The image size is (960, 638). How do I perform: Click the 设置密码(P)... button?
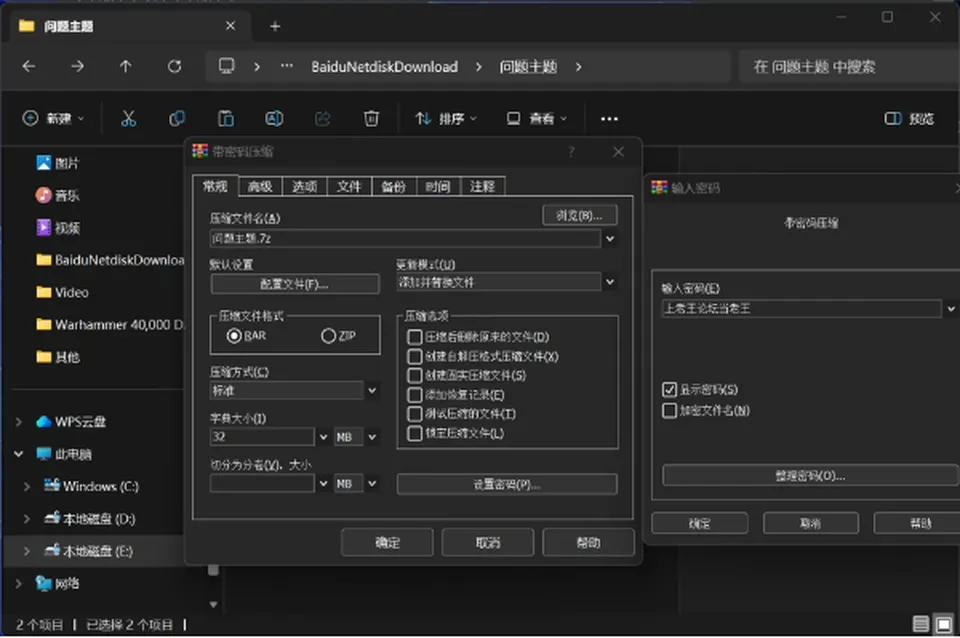click(x=507, y=484)
